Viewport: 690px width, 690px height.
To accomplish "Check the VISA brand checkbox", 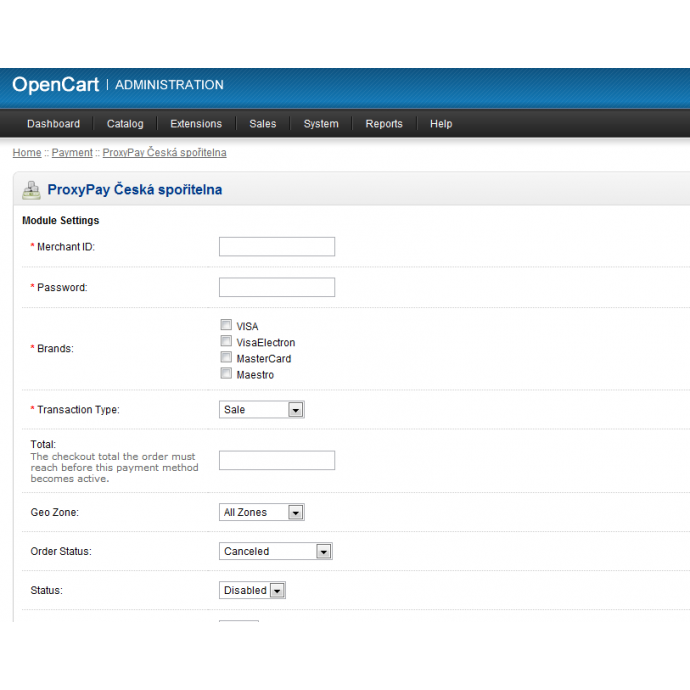I will [226, 325].
